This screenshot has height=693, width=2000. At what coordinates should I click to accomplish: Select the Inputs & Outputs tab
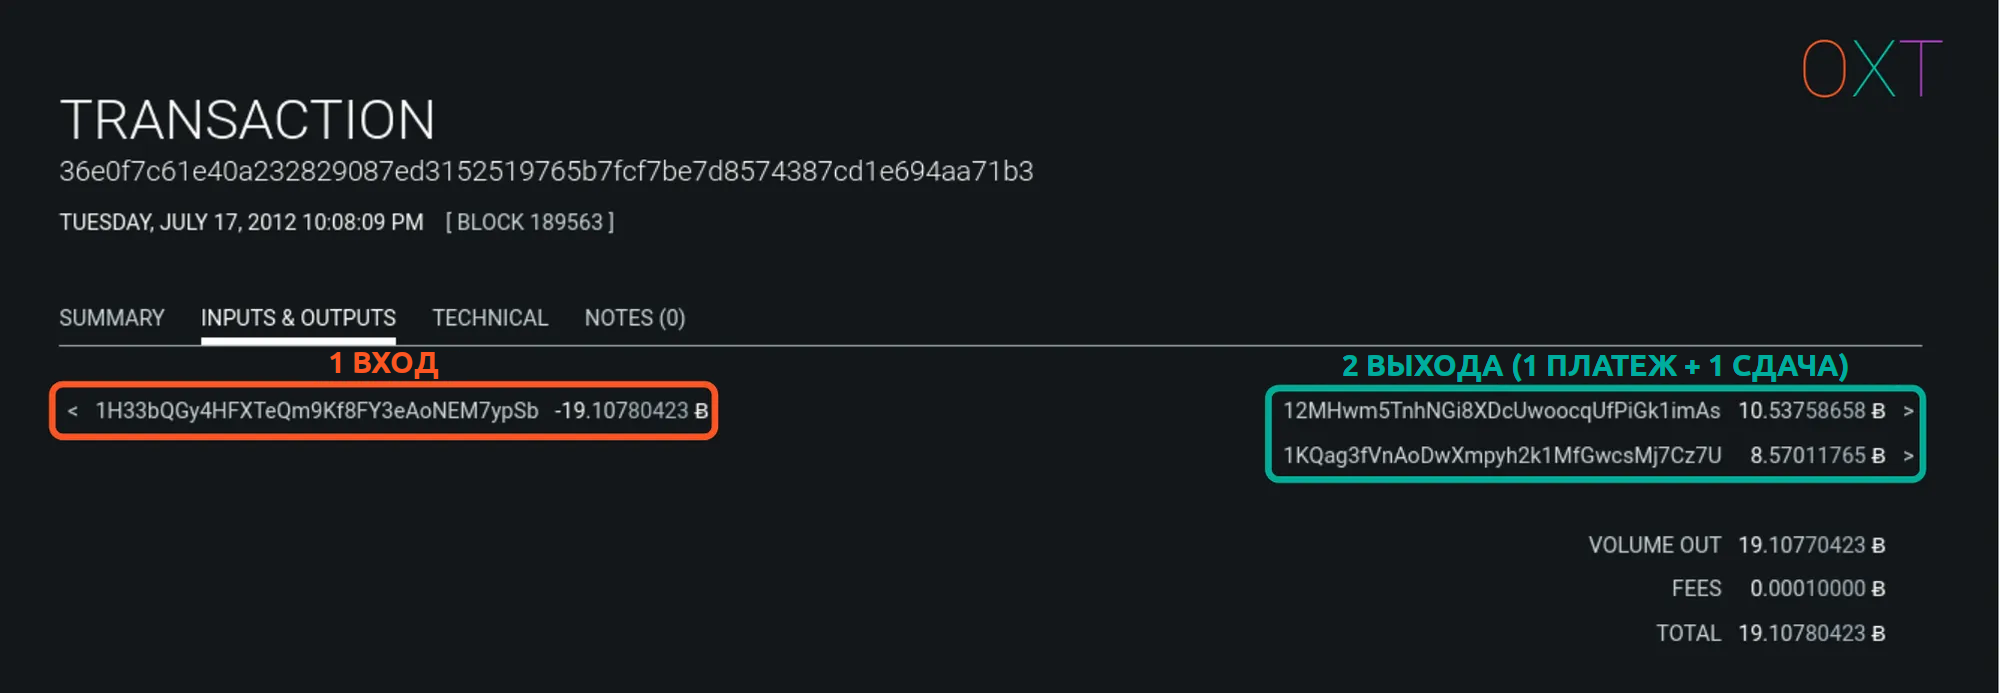point(298,318)
